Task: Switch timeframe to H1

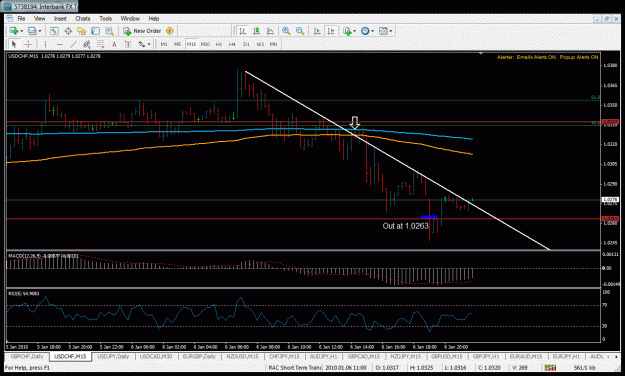Action: pyautogui.click(x=219, y=44)
